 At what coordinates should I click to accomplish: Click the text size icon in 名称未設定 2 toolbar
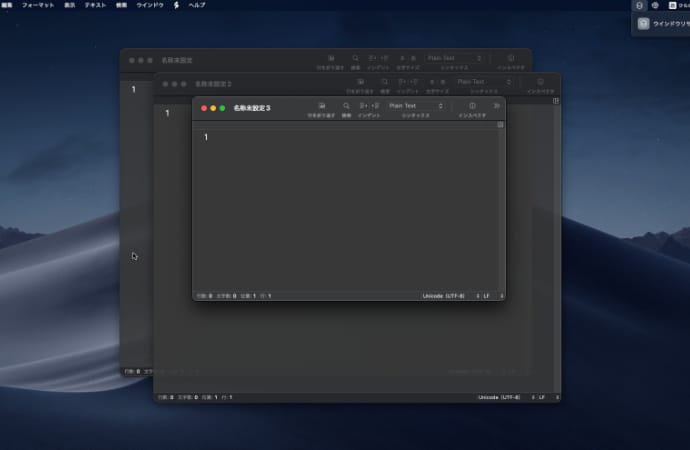click(436, 82)
